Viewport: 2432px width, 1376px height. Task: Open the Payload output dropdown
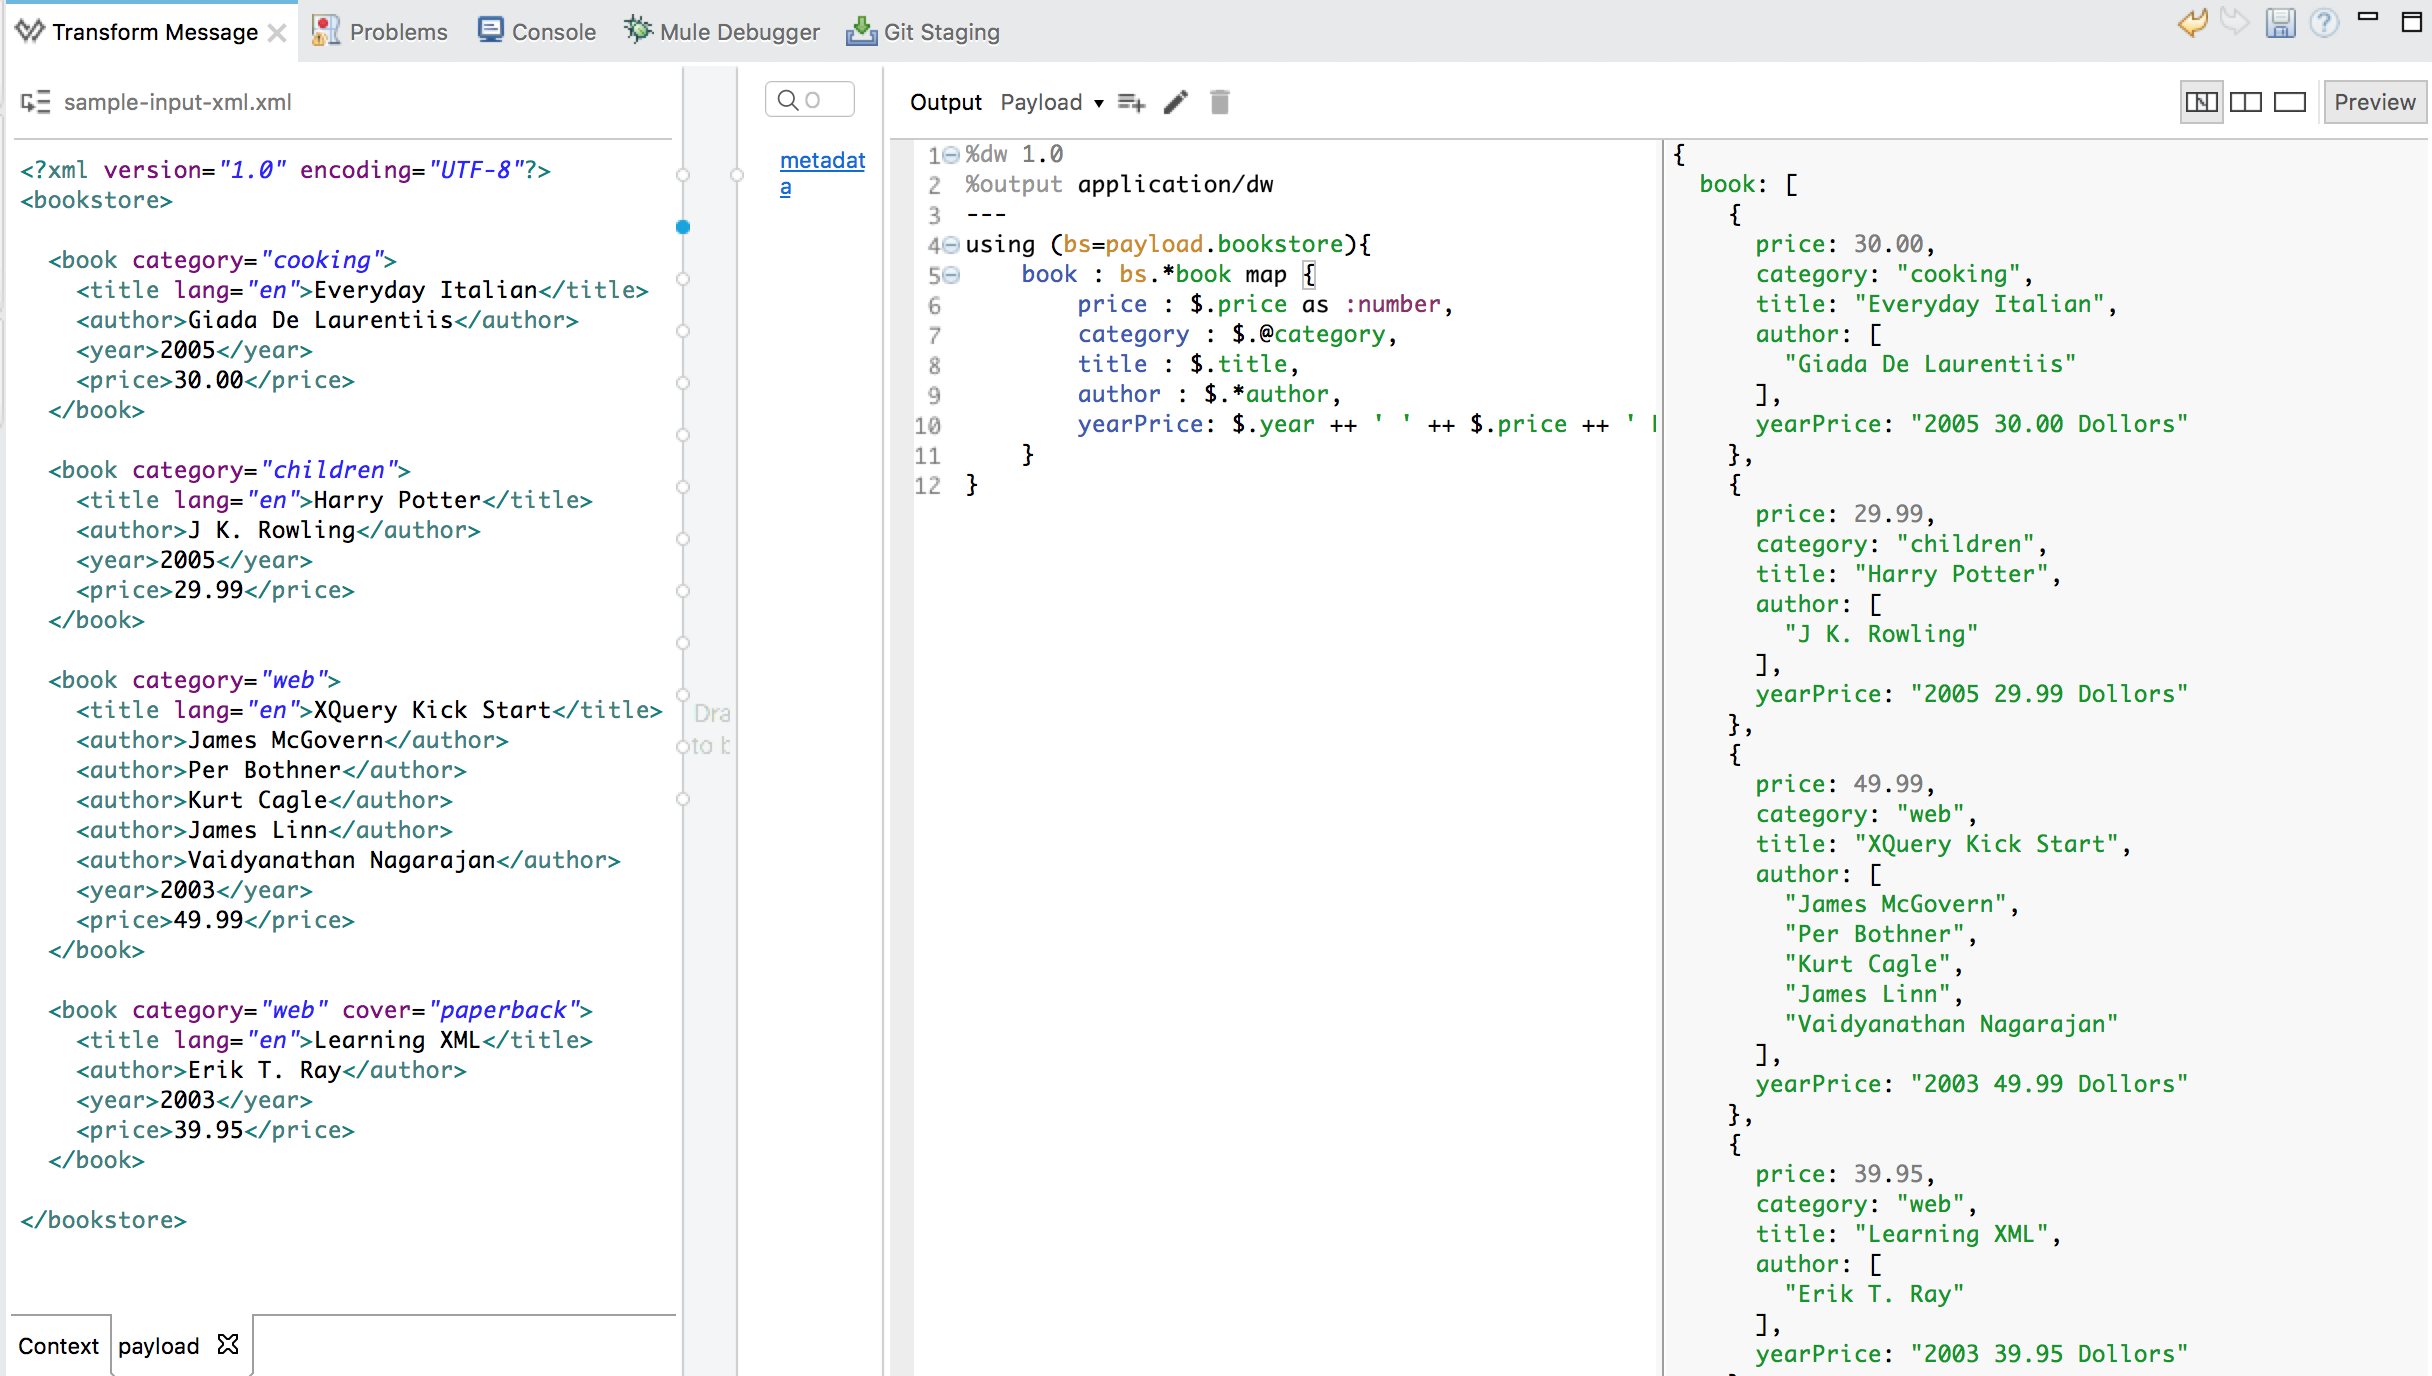1052,102
